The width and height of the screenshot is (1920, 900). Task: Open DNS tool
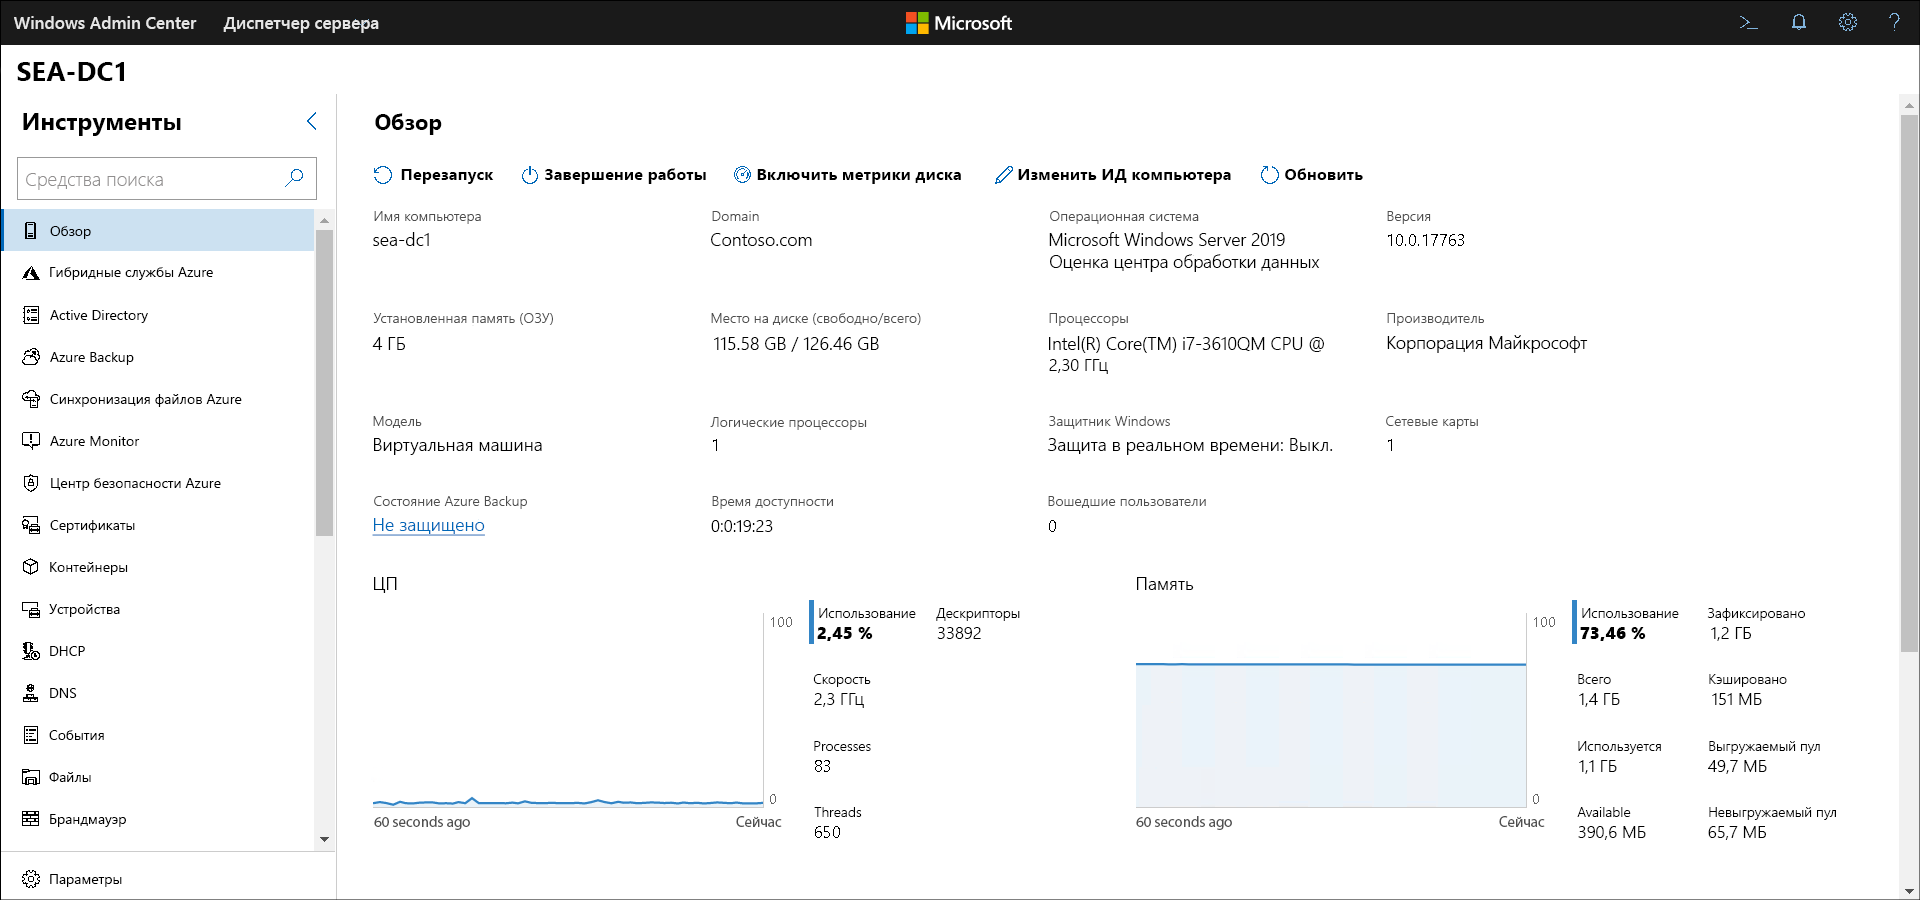[159, 693]
